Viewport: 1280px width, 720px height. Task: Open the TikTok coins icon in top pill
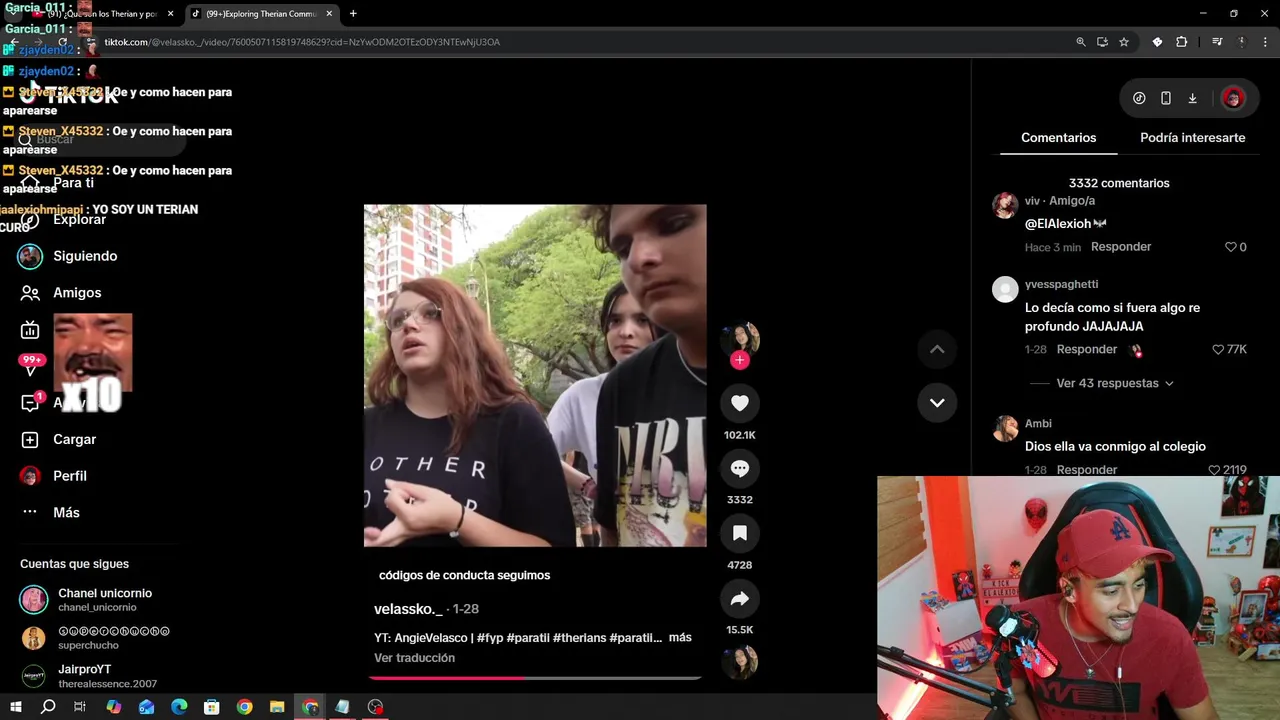pos(1139,98)
